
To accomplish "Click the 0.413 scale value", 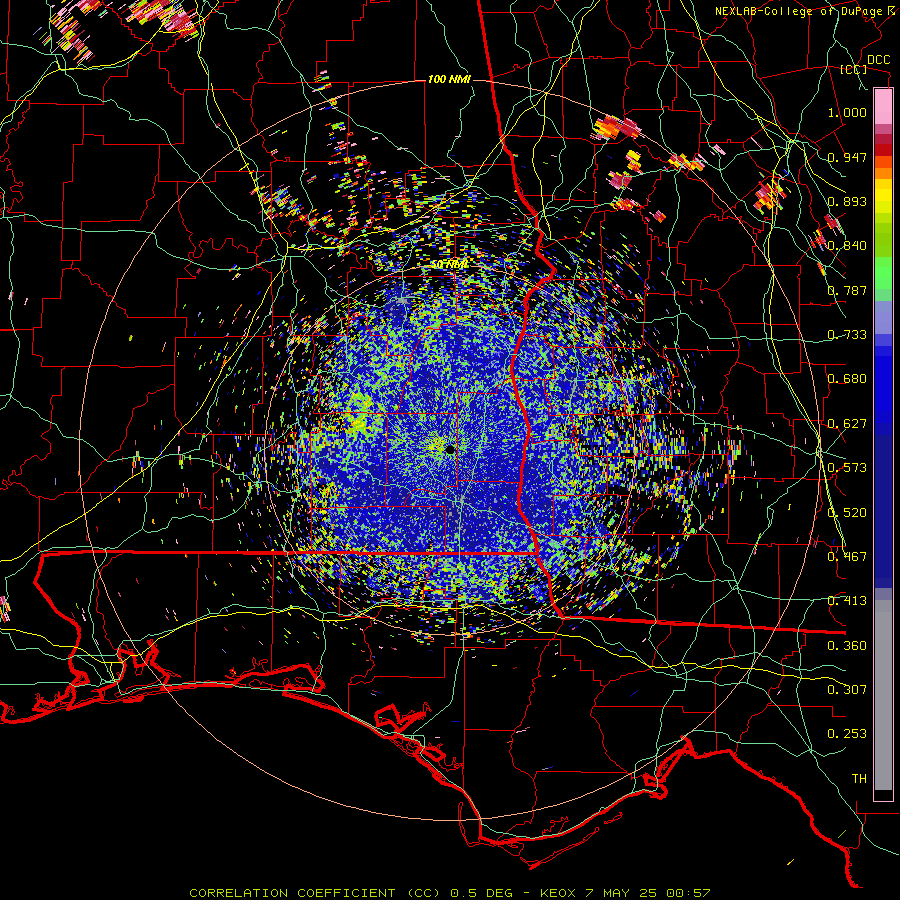I will point(847,601).
